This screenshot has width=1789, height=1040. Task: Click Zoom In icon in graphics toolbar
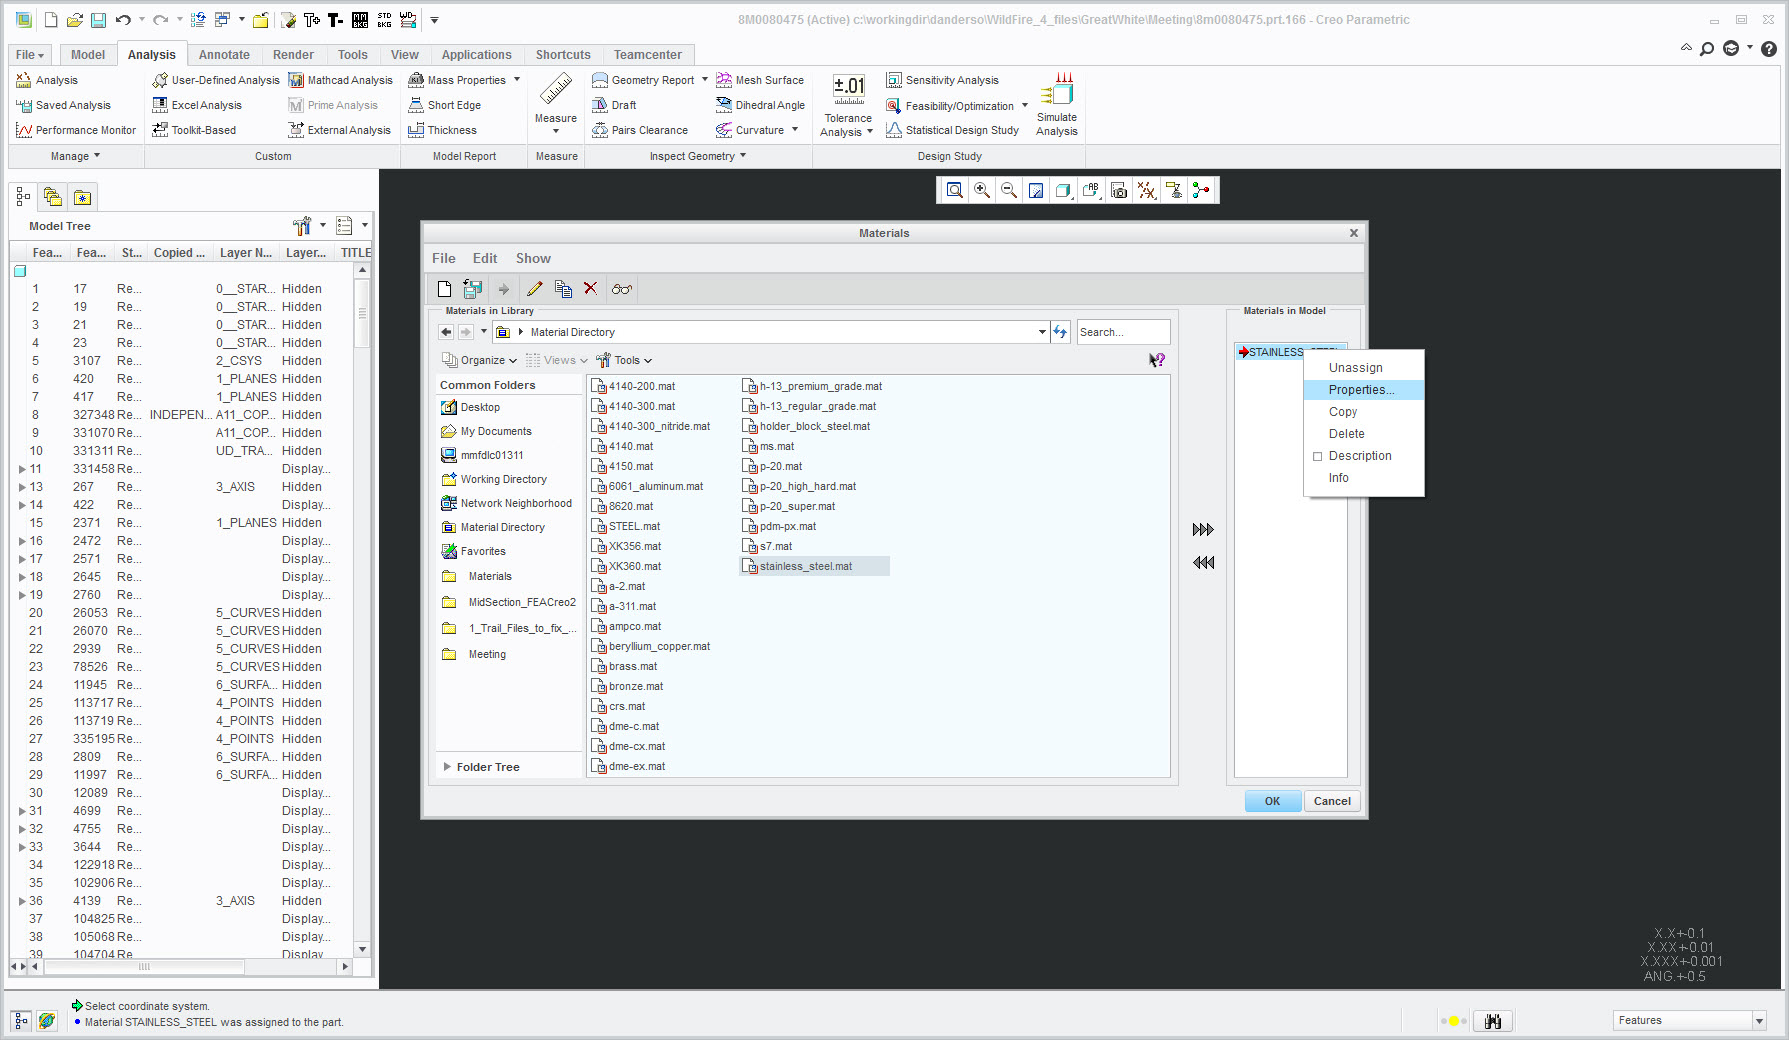(x=982, y=190)
